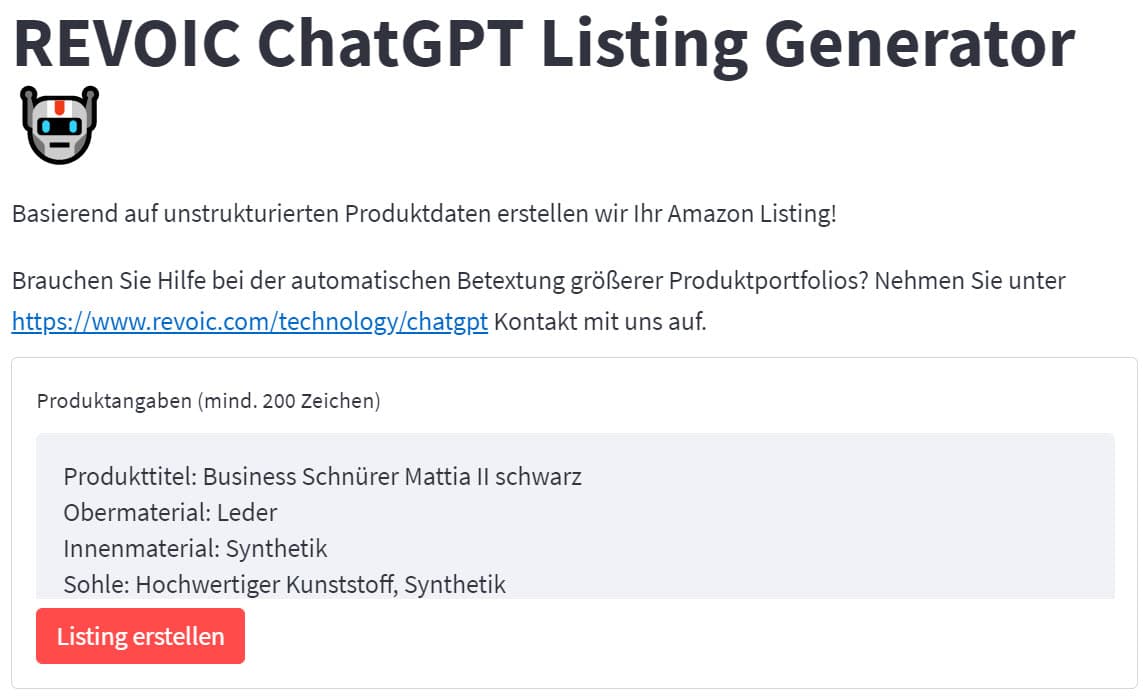Click the Basierend auf unstrukturierten Produktdaten sentence
This screenshot has width=1143, height=696.
click(424, 214)
